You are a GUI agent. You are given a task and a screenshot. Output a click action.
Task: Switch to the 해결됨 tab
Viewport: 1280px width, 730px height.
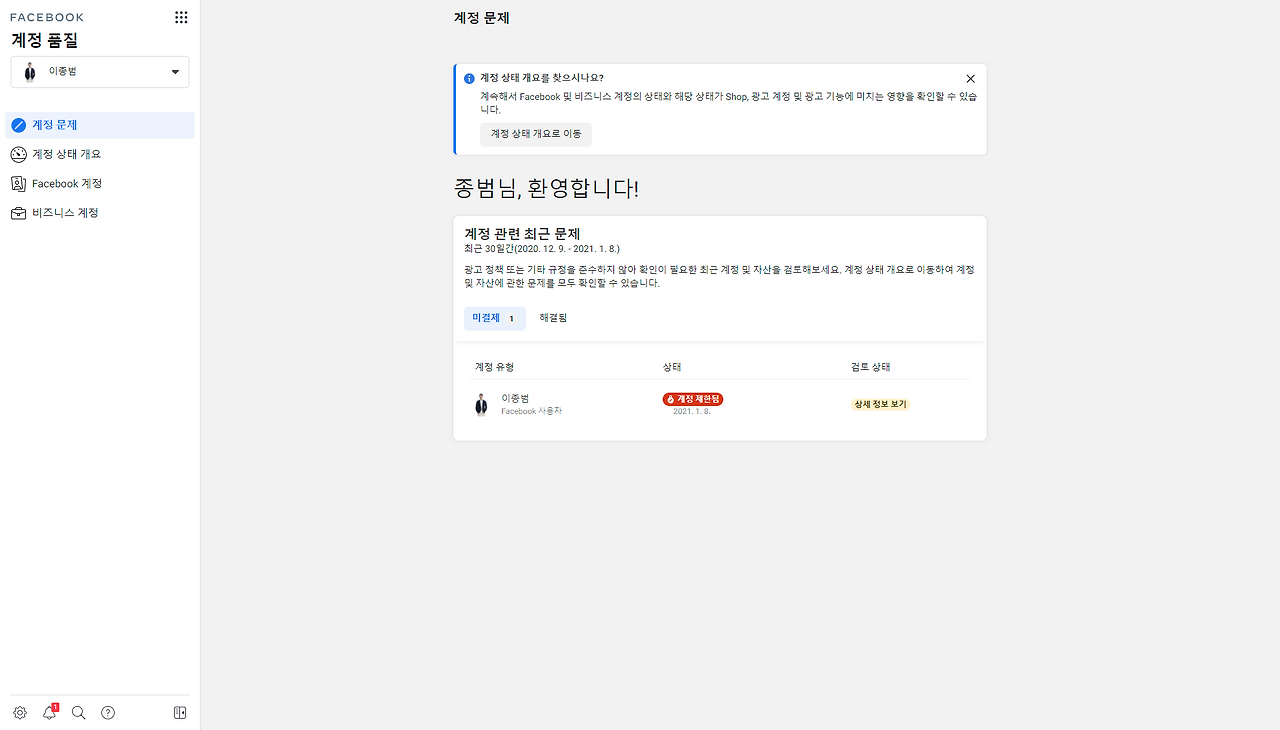553,318
